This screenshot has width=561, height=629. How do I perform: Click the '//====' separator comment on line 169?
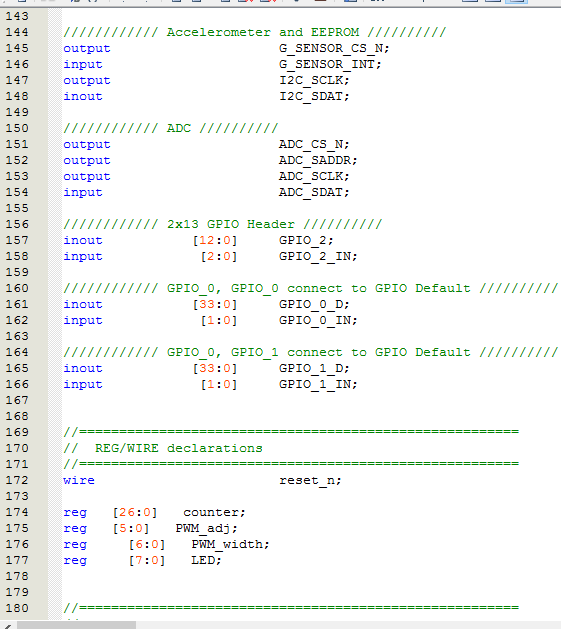point(291,432)
